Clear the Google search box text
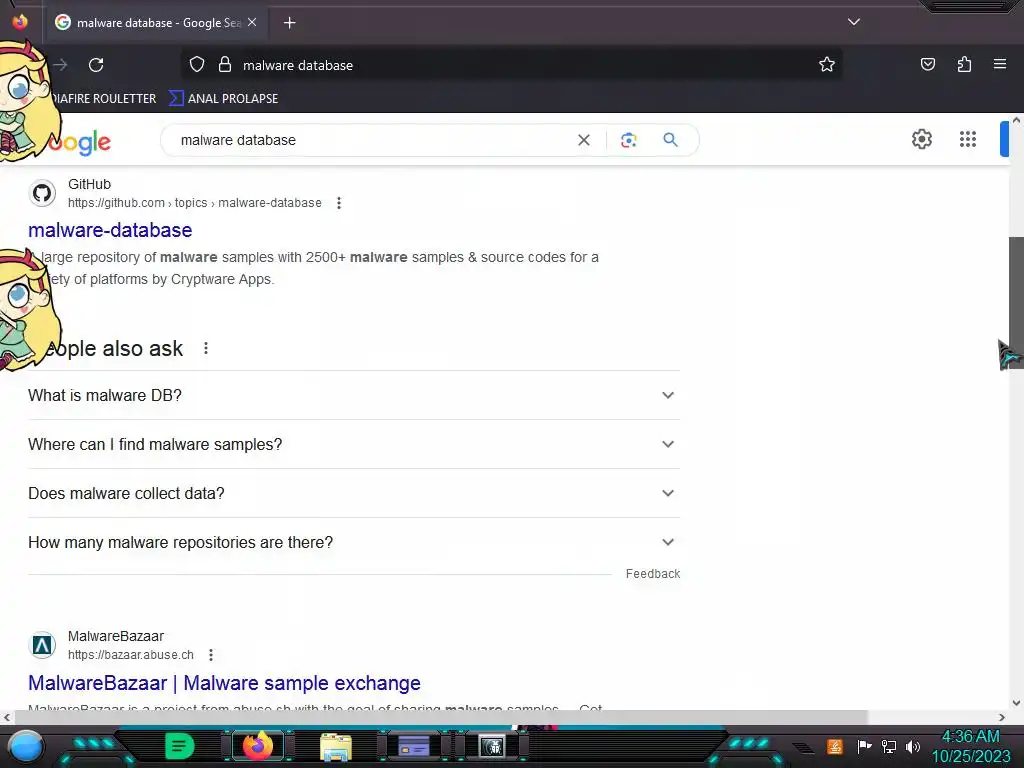1024x768 pixels. click(x=584, y=140)
